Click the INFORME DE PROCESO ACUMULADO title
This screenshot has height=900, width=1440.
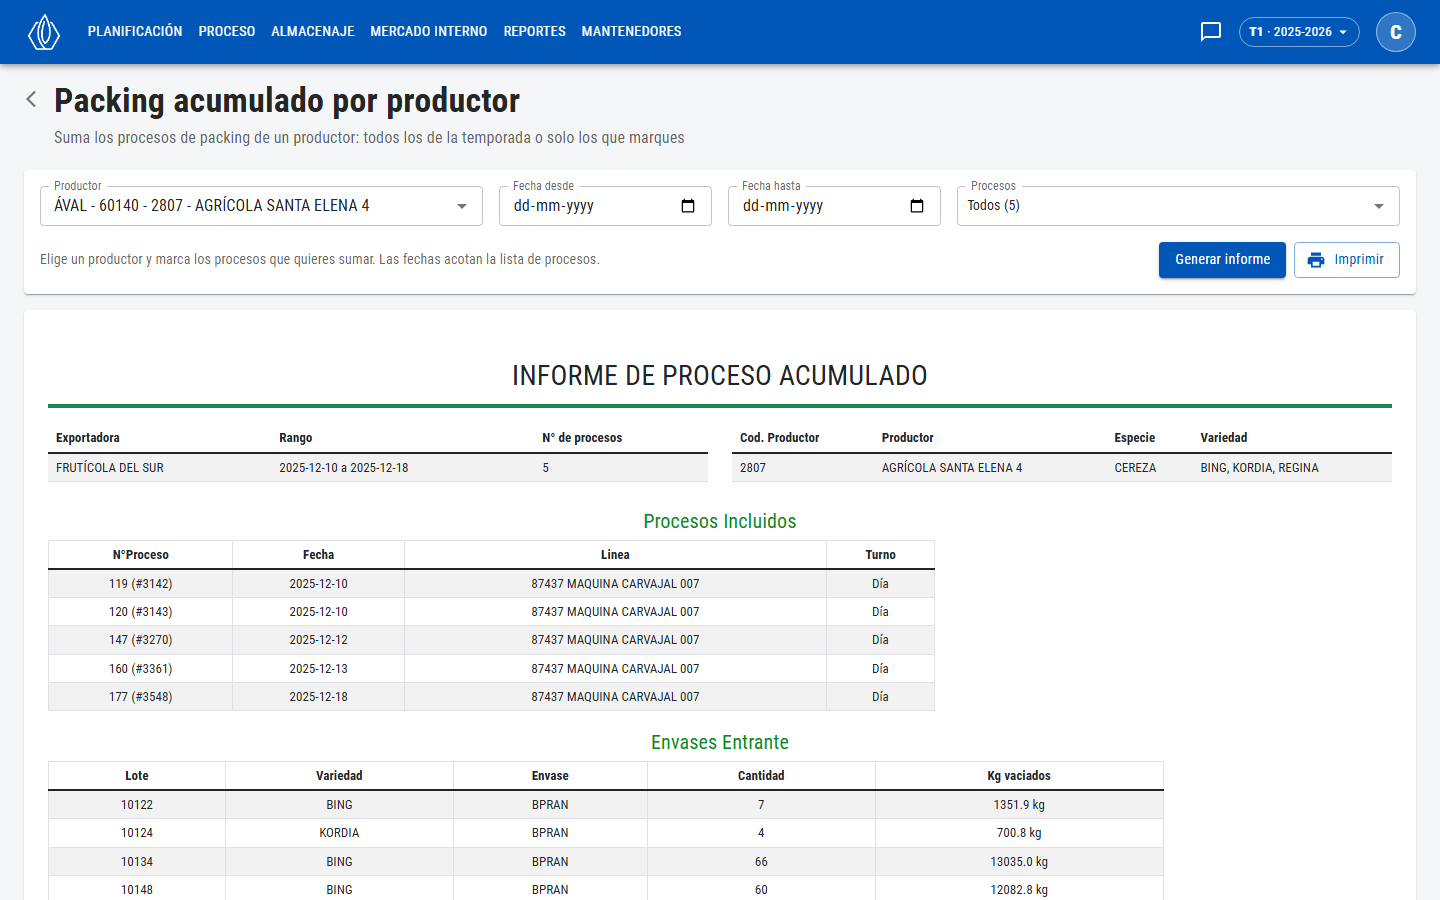click(720, 376)
